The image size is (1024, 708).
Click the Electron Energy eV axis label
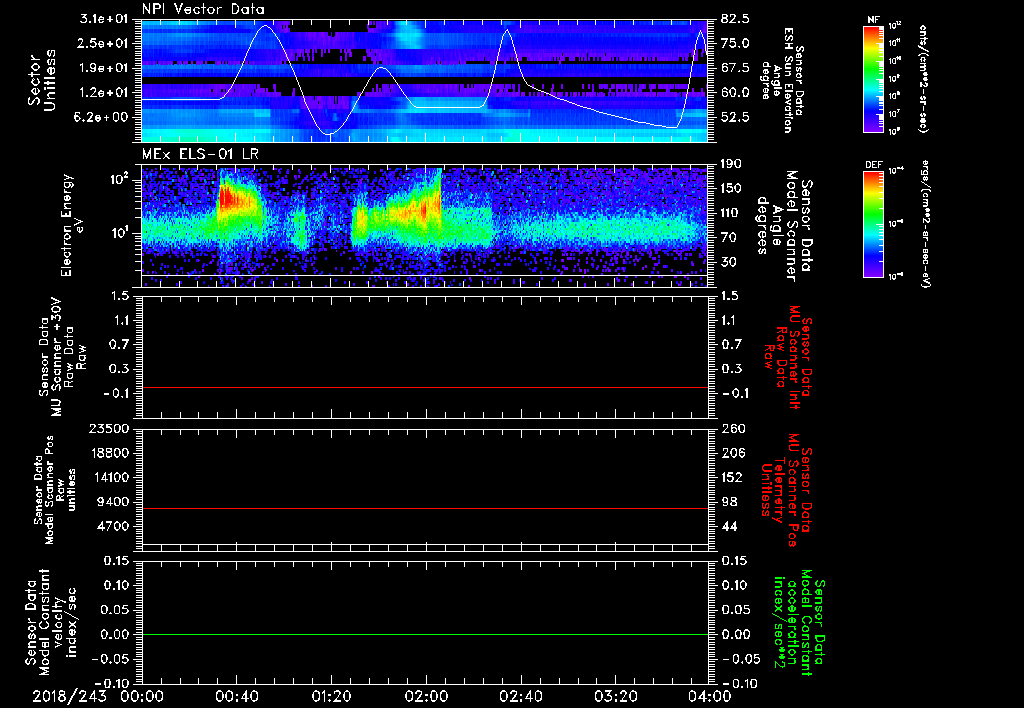(73, 225)
